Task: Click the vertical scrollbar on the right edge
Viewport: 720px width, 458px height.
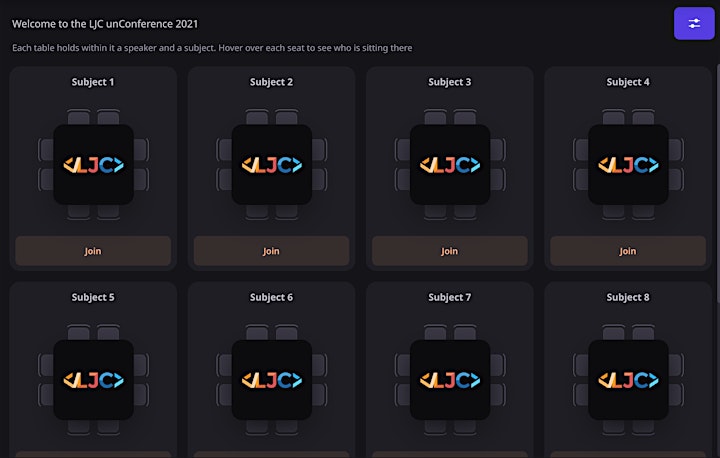Action: coord(718,184)
